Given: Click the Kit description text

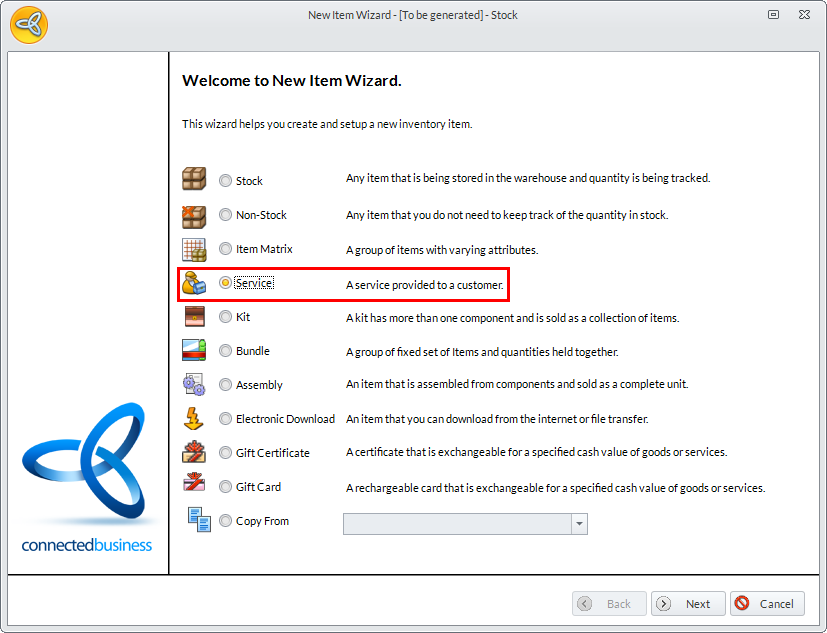Looking at the screenshot, I should point(513,318).
